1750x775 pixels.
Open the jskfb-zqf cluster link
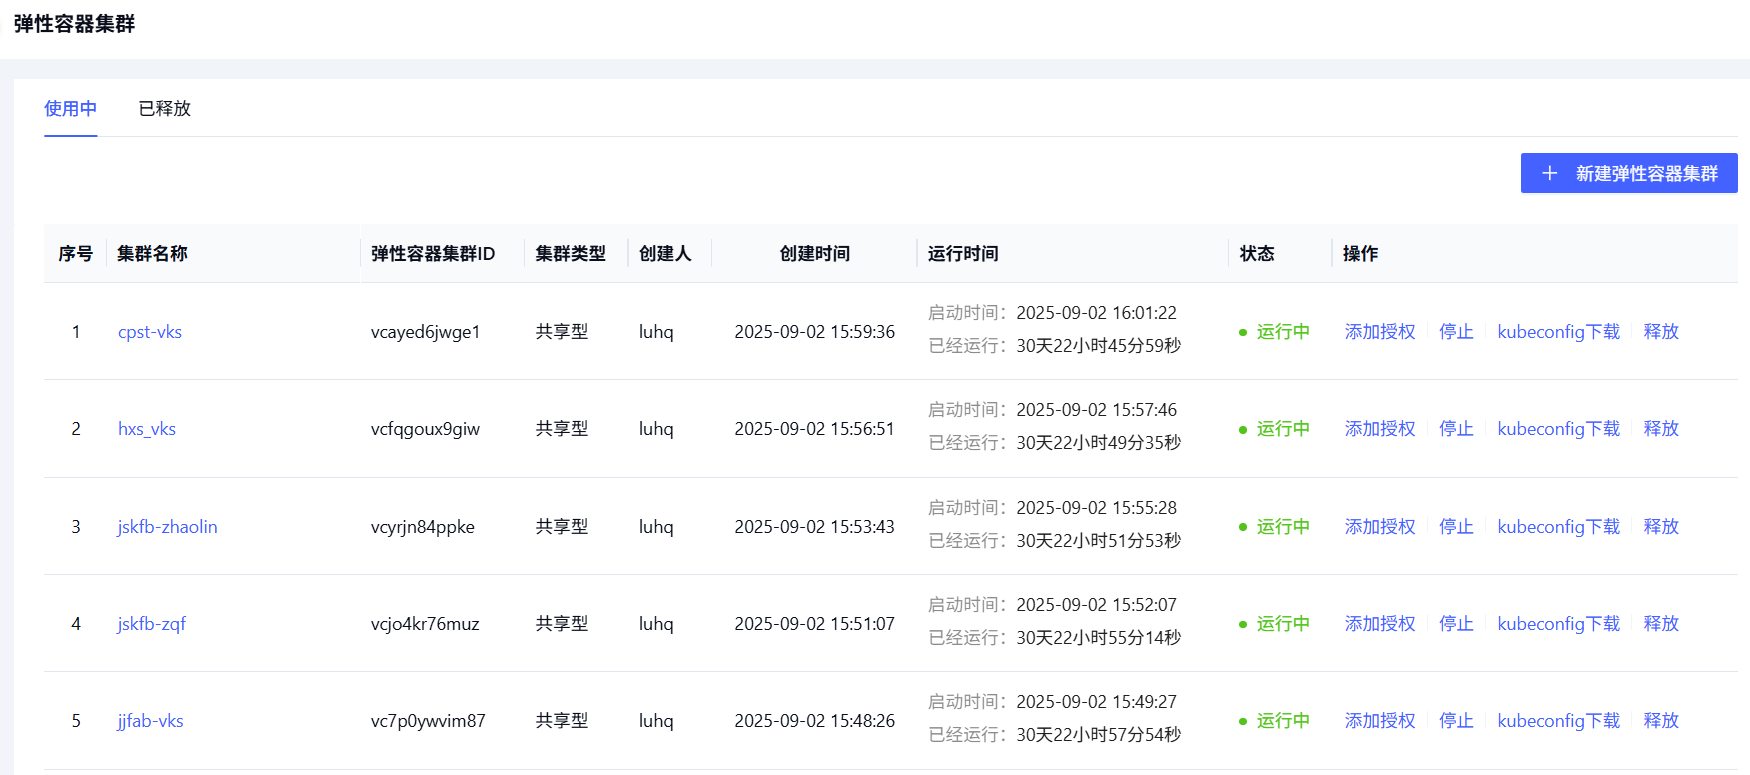pos(152,624)
